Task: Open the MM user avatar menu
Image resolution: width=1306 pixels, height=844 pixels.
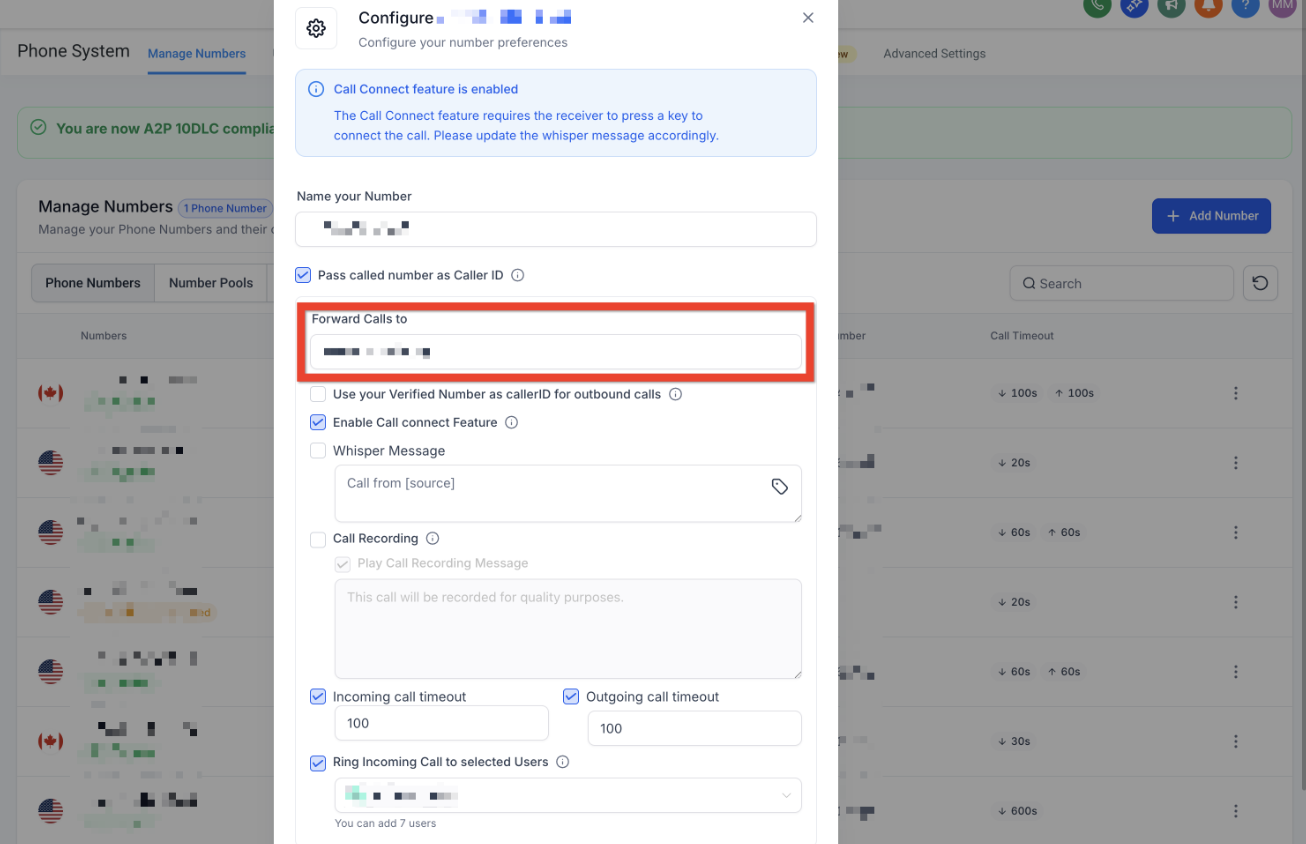Action: pos(1282,5)
